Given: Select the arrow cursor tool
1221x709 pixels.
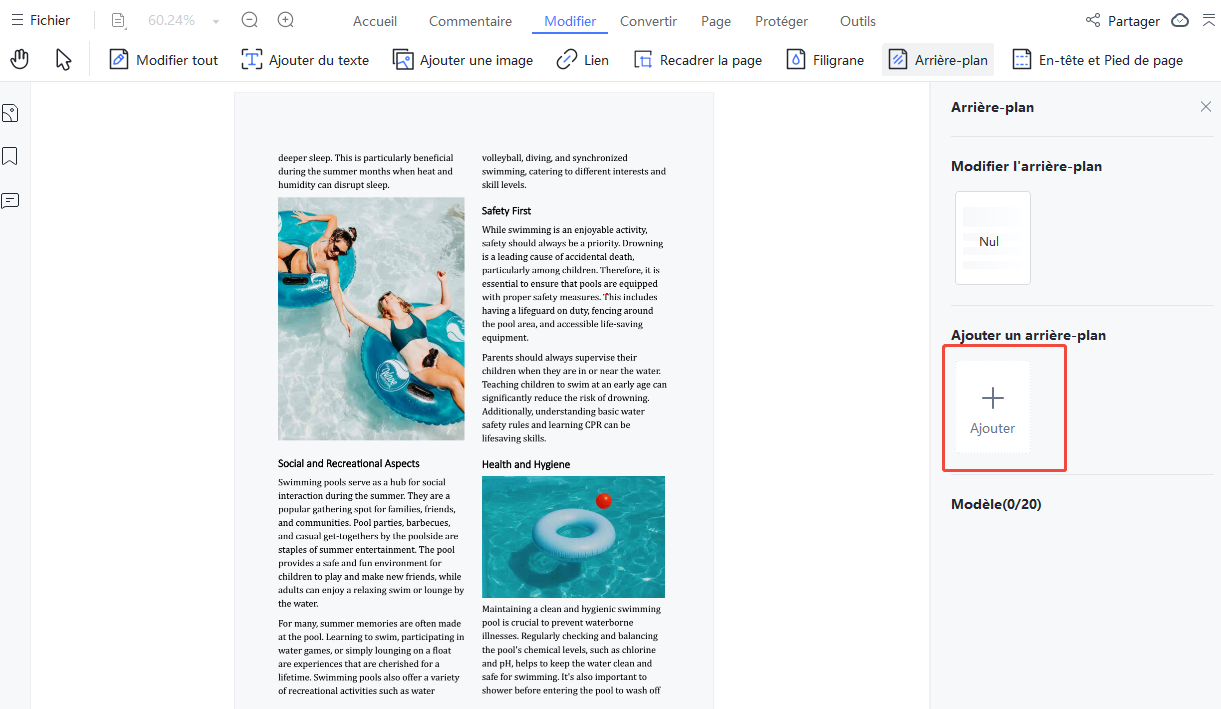Looking at the screenshot, I should pos(63,60).
